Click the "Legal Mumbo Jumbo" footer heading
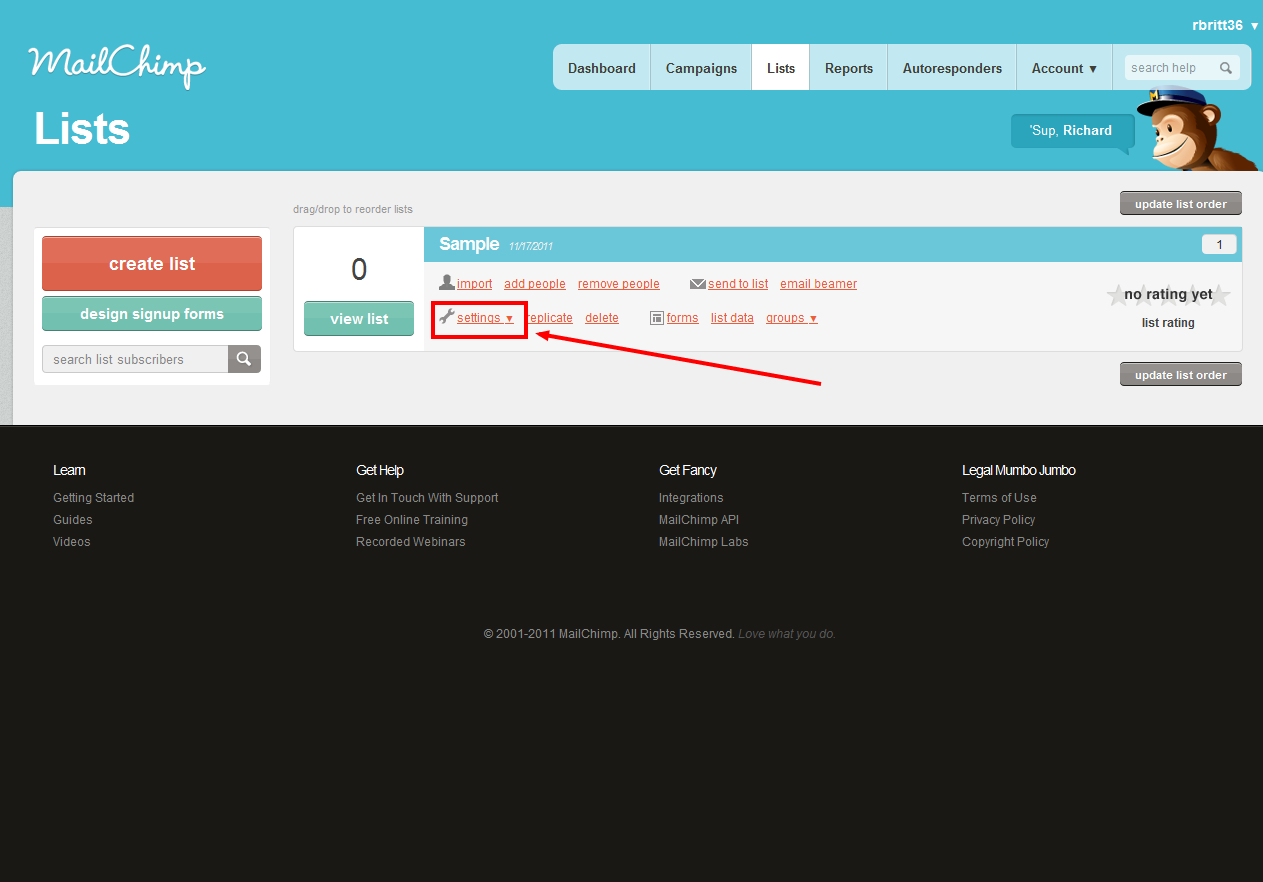 (x=1019, y=470)
